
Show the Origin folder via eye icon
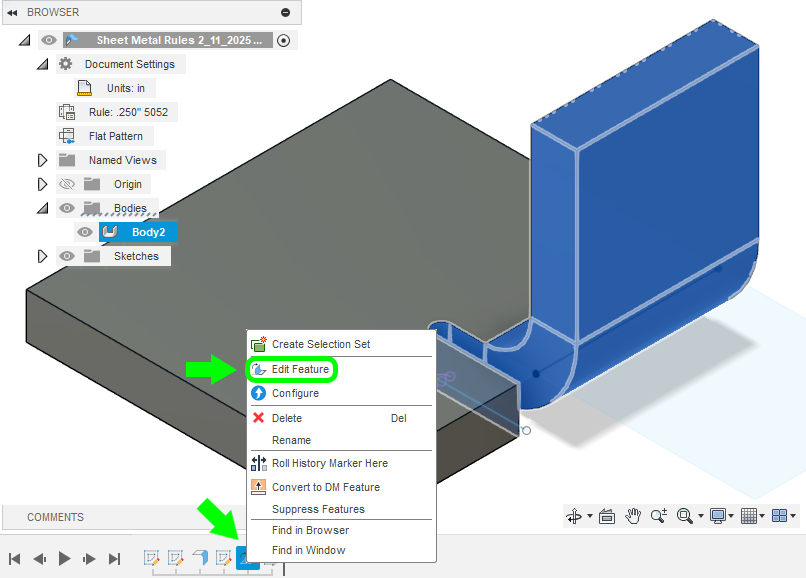tap(67, 184)
